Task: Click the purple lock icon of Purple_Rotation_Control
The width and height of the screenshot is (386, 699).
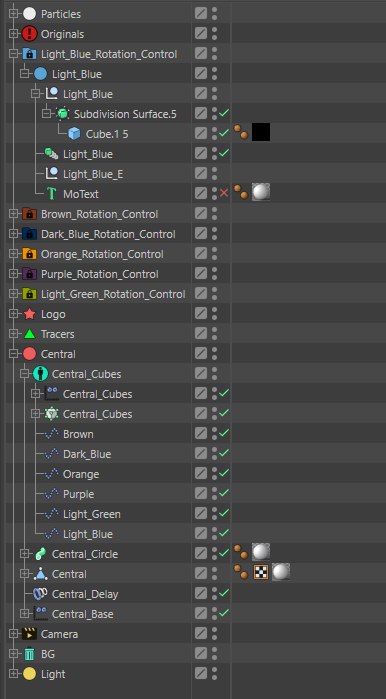Action: point(29,274)
